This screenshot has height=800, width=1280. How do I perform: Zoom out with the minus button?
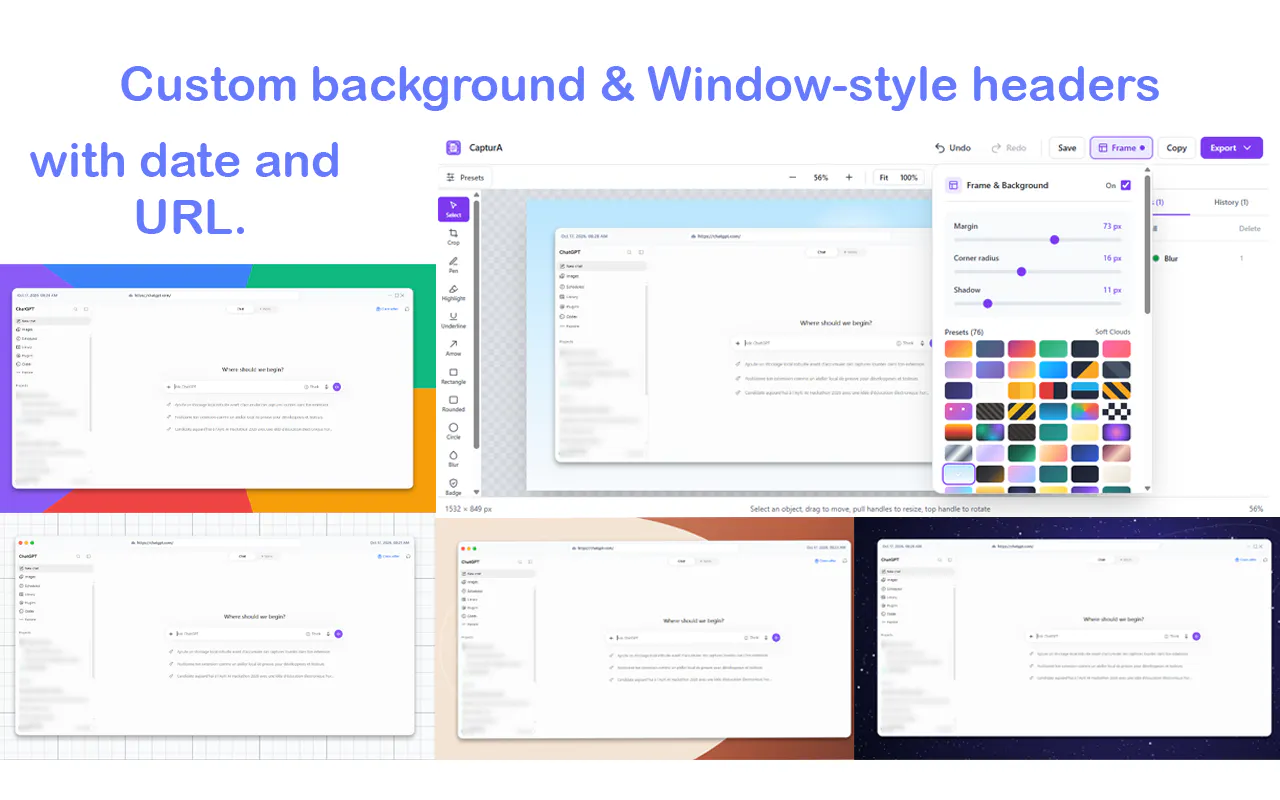(x=792, y=177)
